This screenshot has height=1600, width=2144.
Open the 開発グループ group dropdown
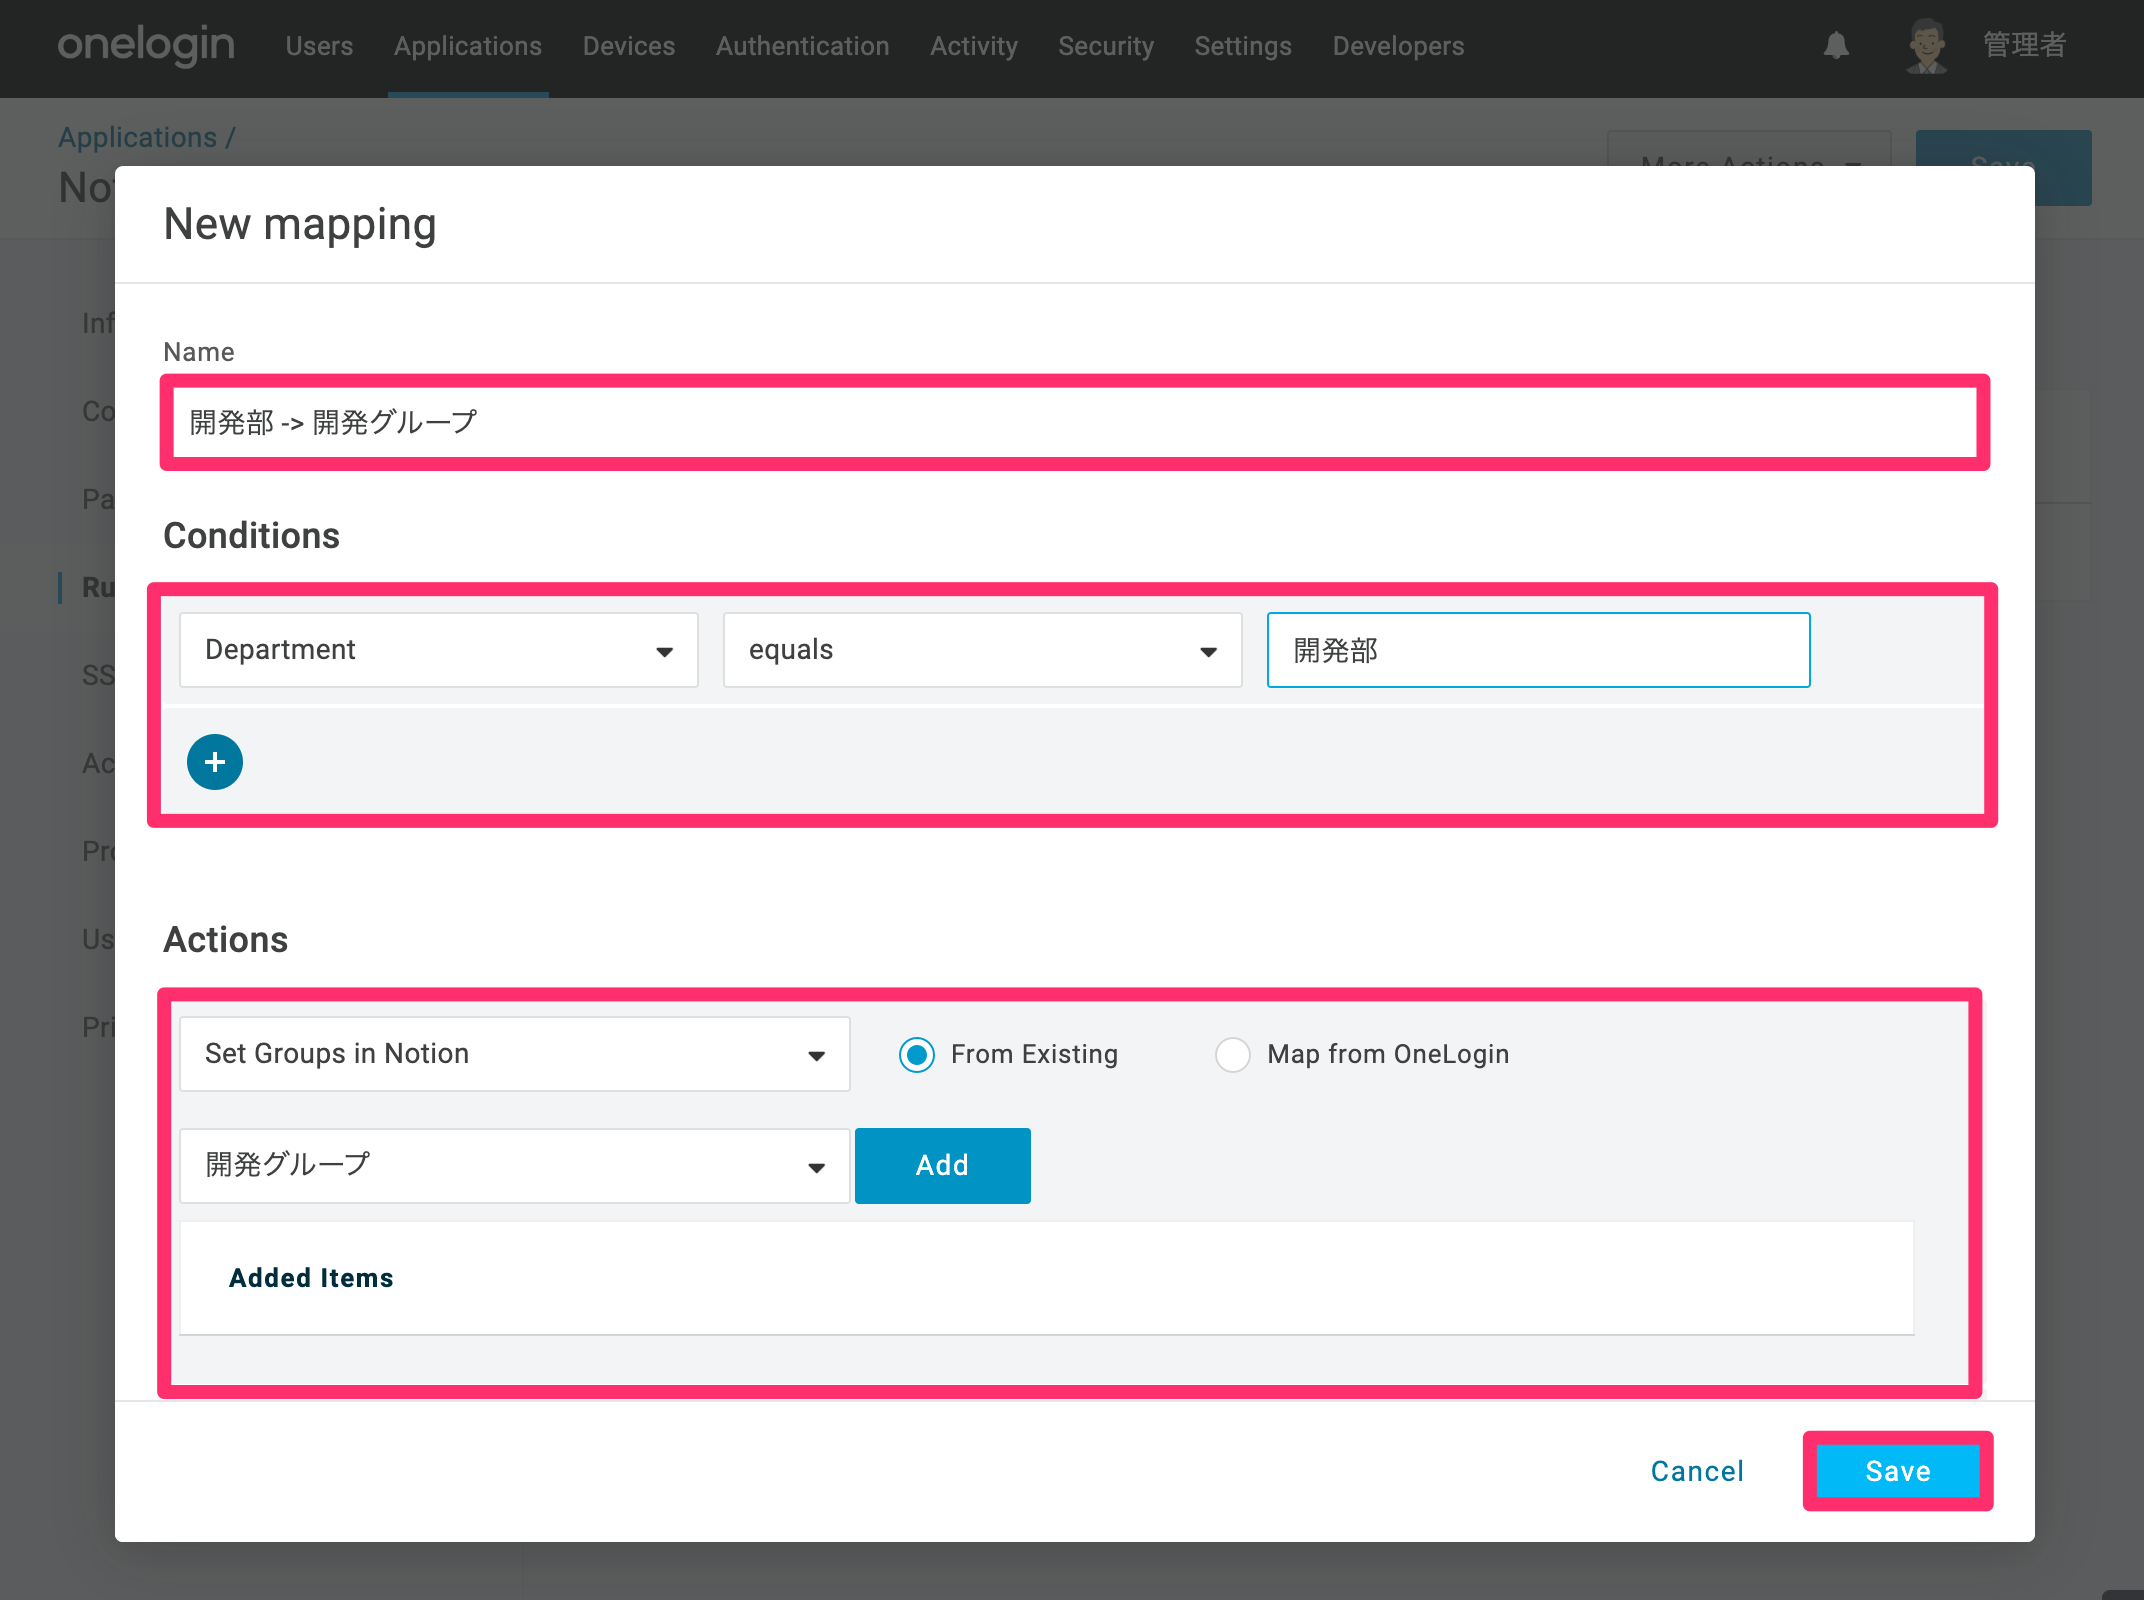tap(515, 1166)
